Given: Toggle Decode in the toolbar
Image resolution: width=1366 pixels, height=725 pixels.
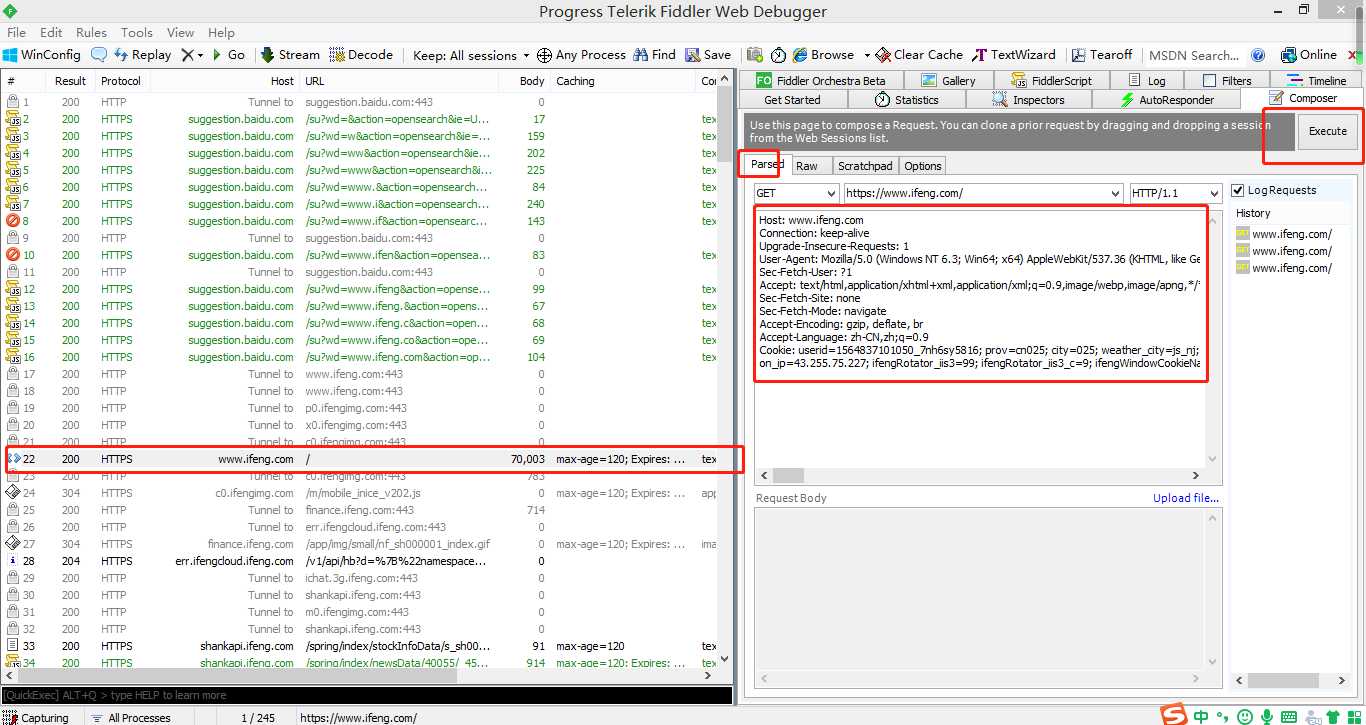Looking at the screenshot, I should click(x=361, y=55).
